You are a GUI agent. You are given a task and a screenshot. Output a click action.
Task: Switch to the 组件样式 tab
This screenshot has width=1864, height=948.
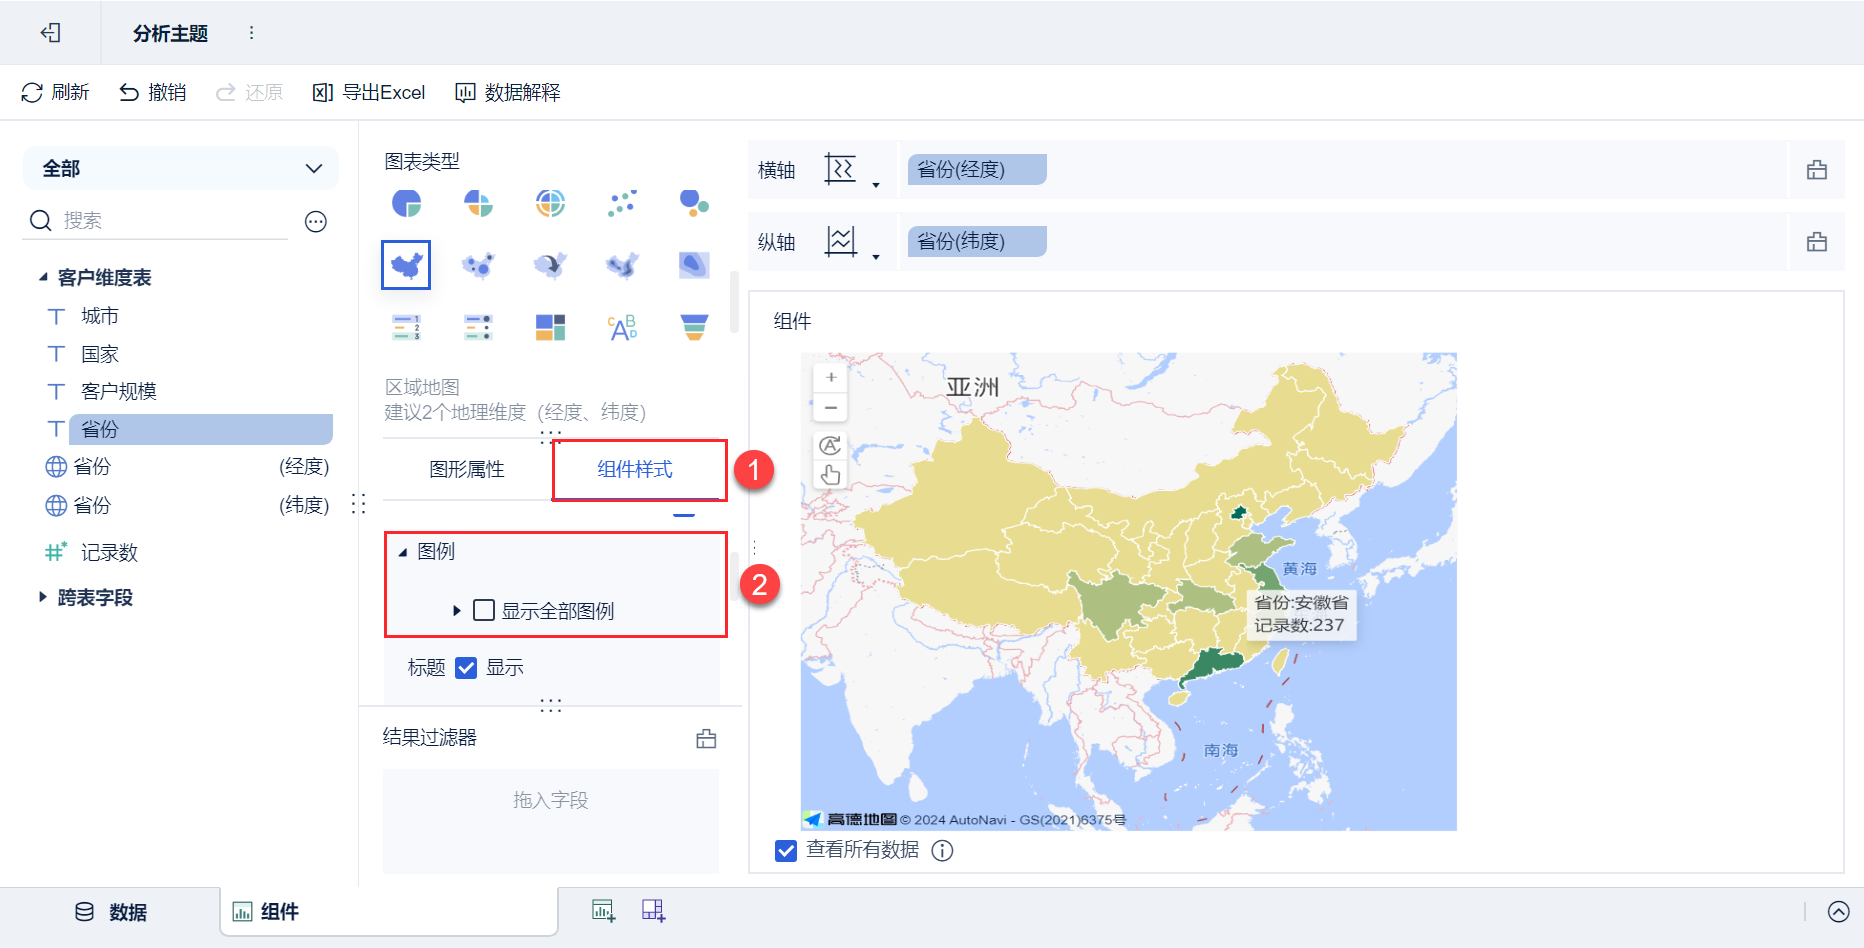click(x=635, y=469)
